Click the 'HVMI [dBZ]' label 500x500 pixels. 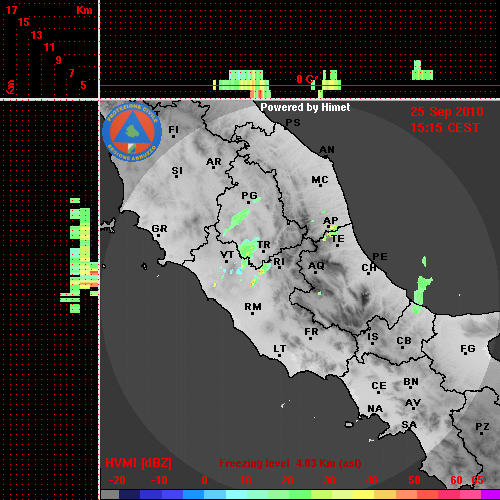138,463
